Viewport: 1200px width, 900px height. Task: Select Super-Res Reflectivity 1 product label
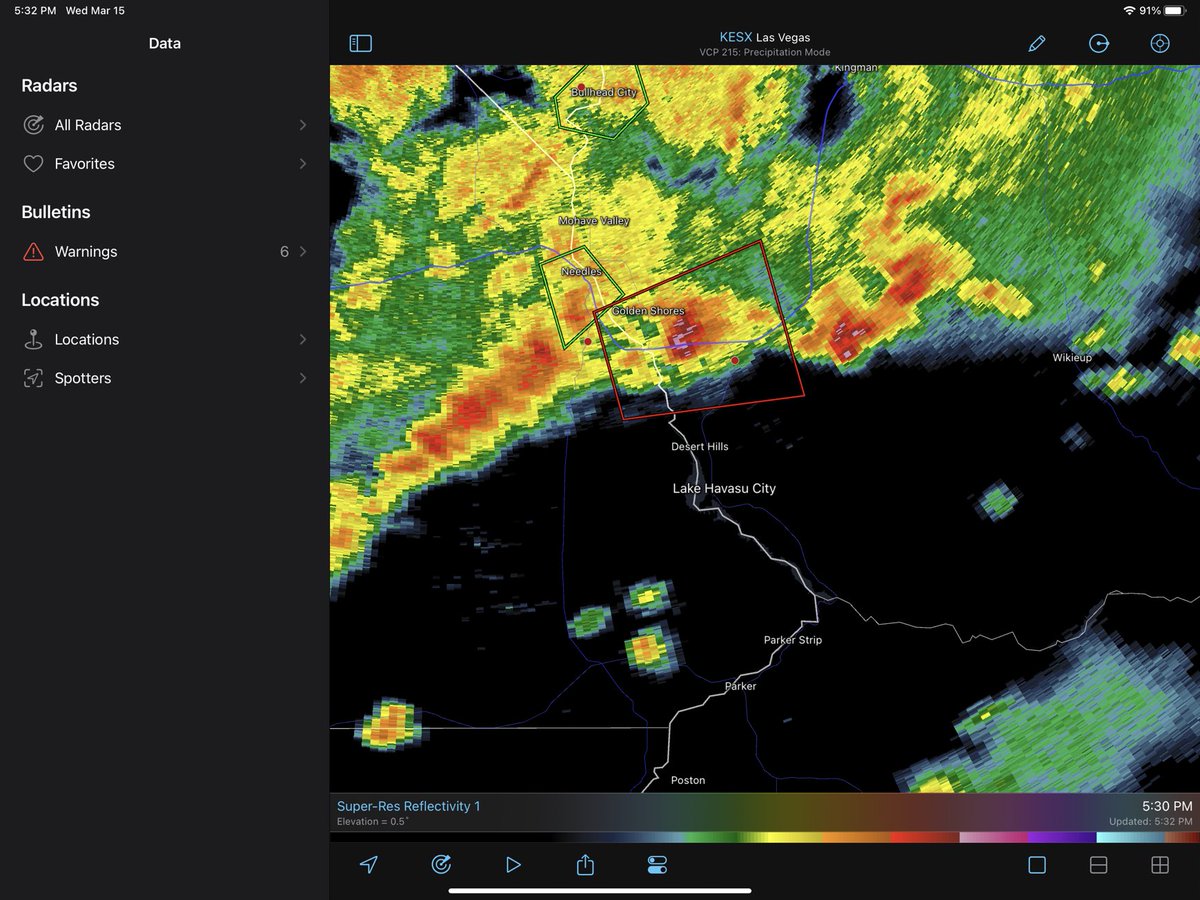(408, 806)
